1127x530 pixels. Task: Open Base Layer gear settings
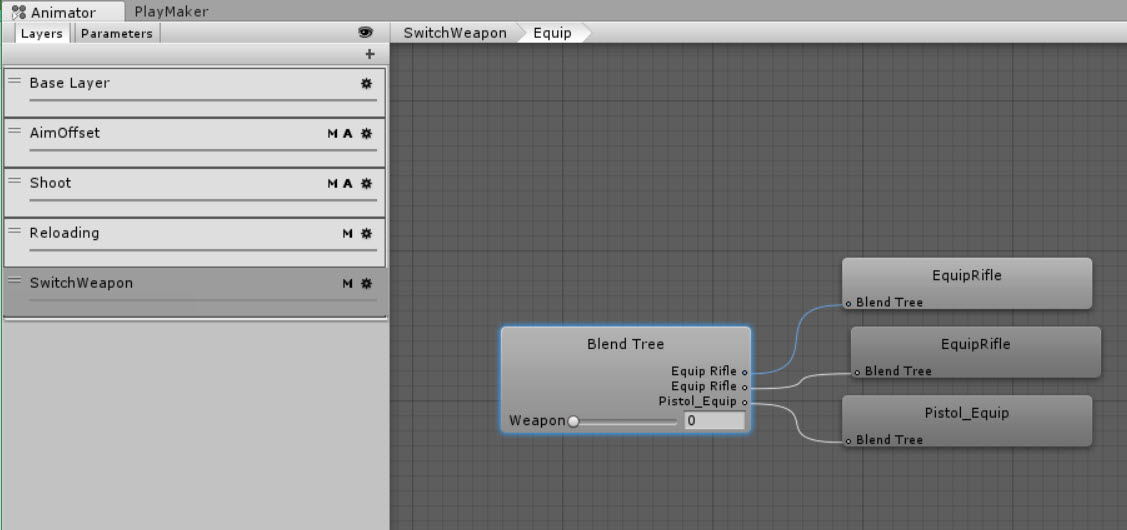(367, 83)
